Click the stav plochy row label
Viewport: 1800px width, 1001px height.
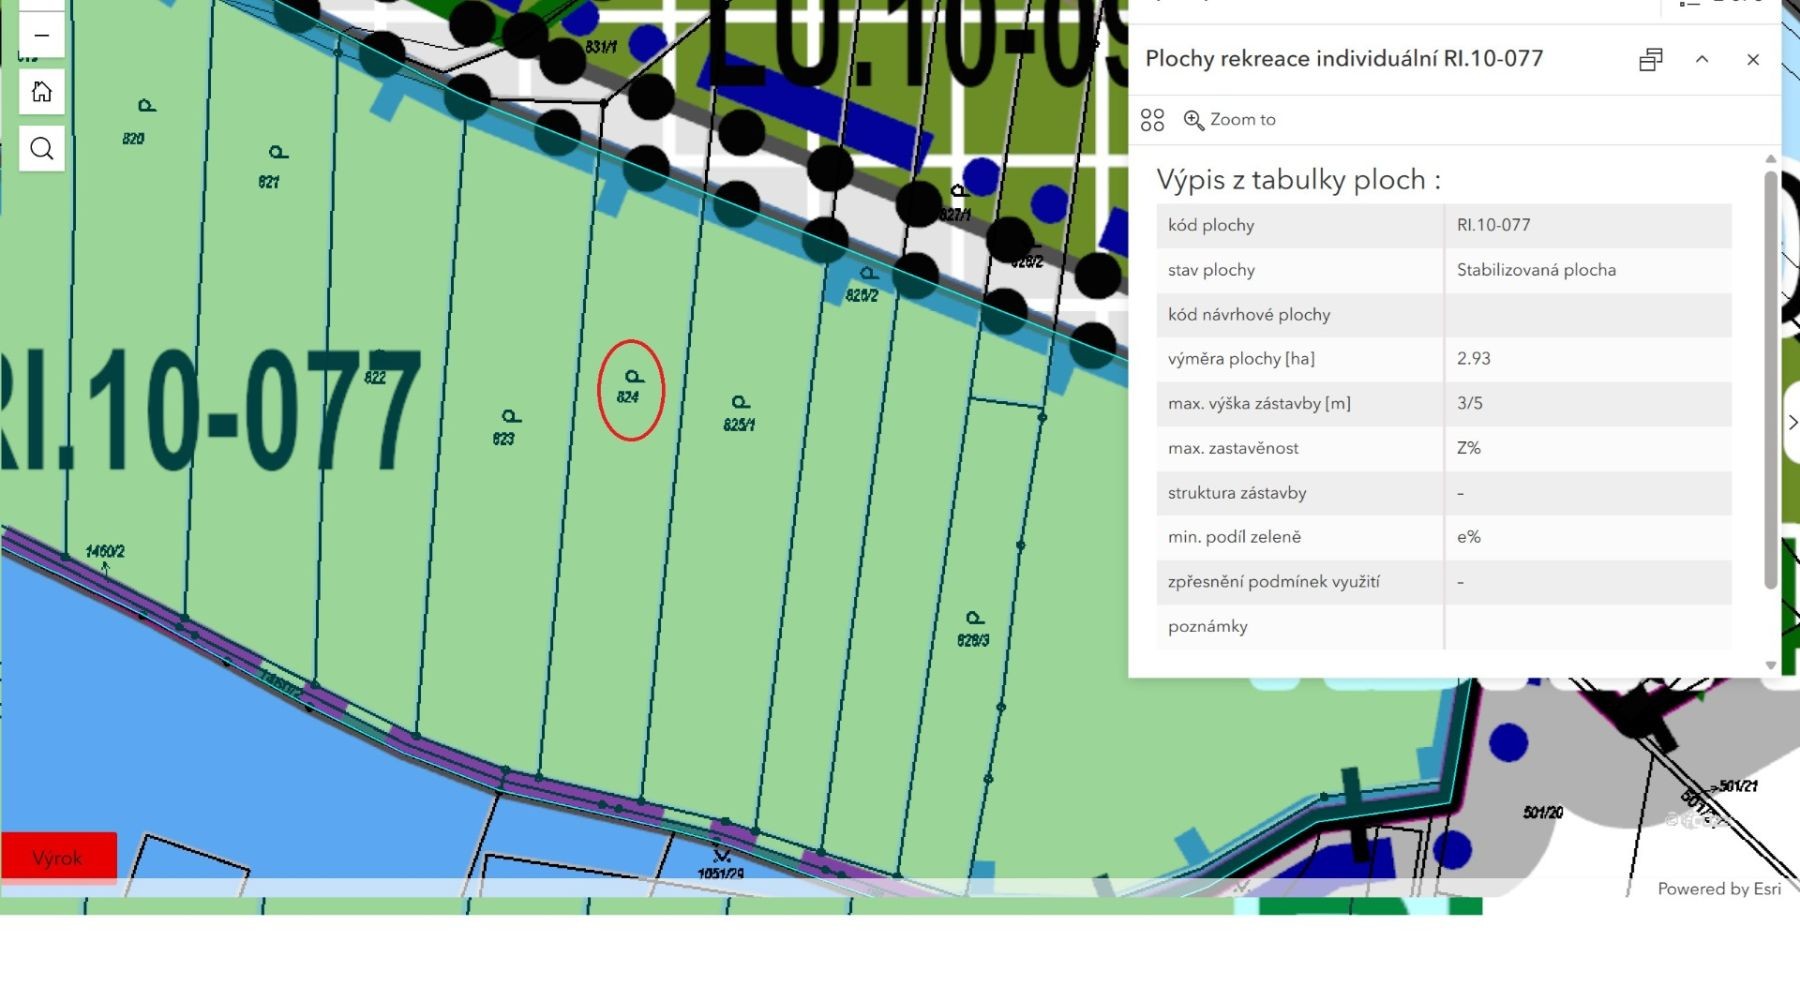(1211, 270)
